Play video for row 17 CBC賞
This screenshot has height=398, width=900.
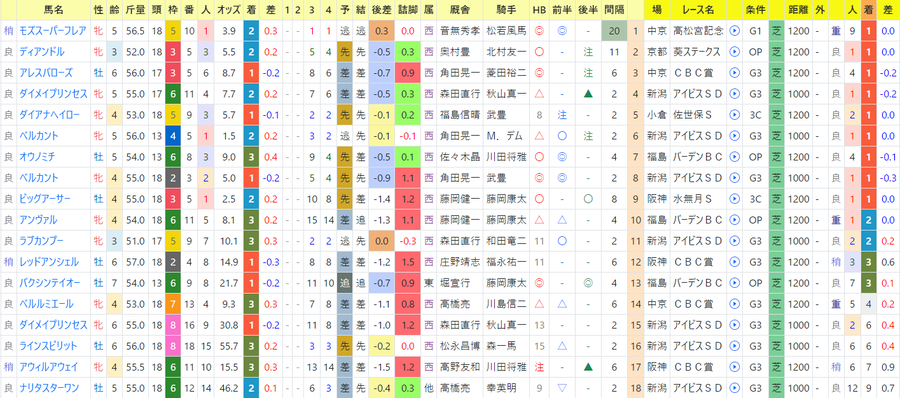point(734,367)
